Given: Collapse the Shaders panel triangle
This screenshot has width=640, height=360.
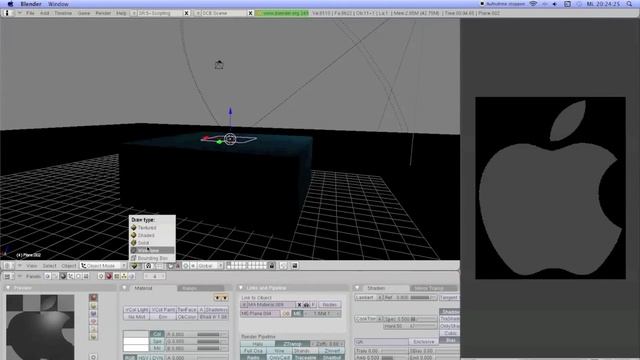Looking at the screenshot, I should click(357, 288).
